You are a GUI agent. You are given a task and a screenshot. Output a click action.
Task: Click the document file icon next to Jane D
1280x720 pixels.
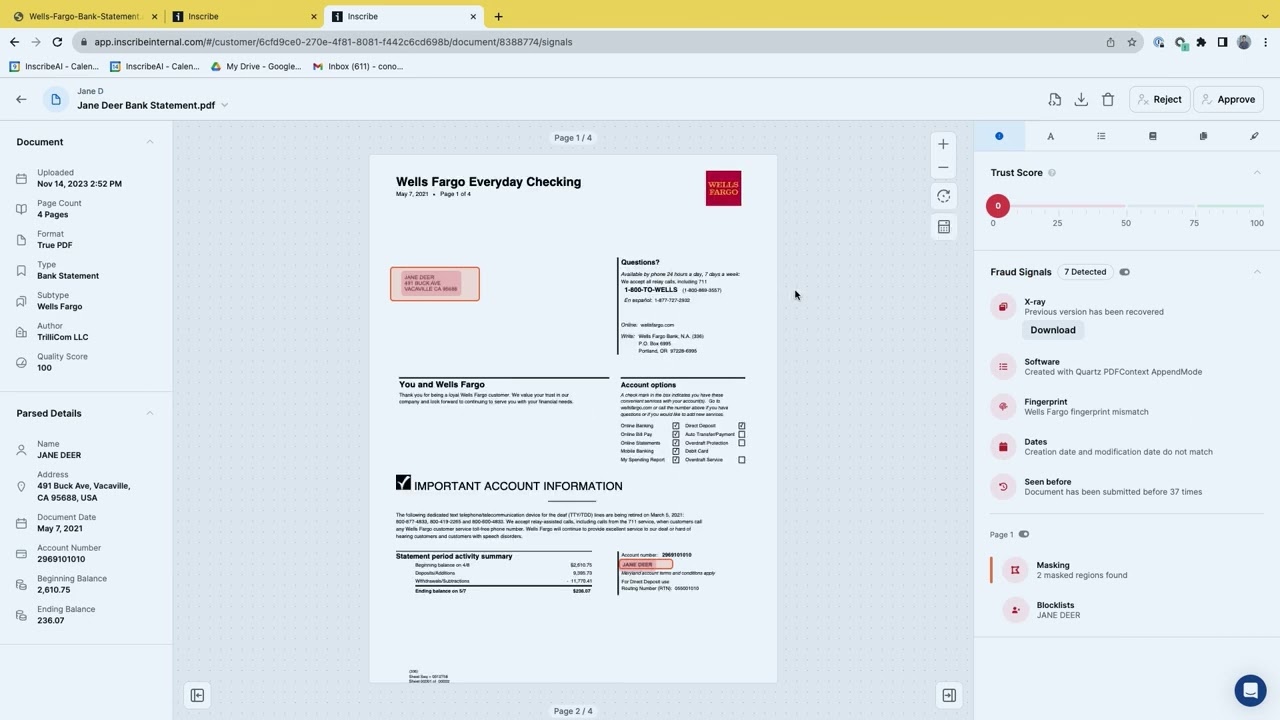56,99
